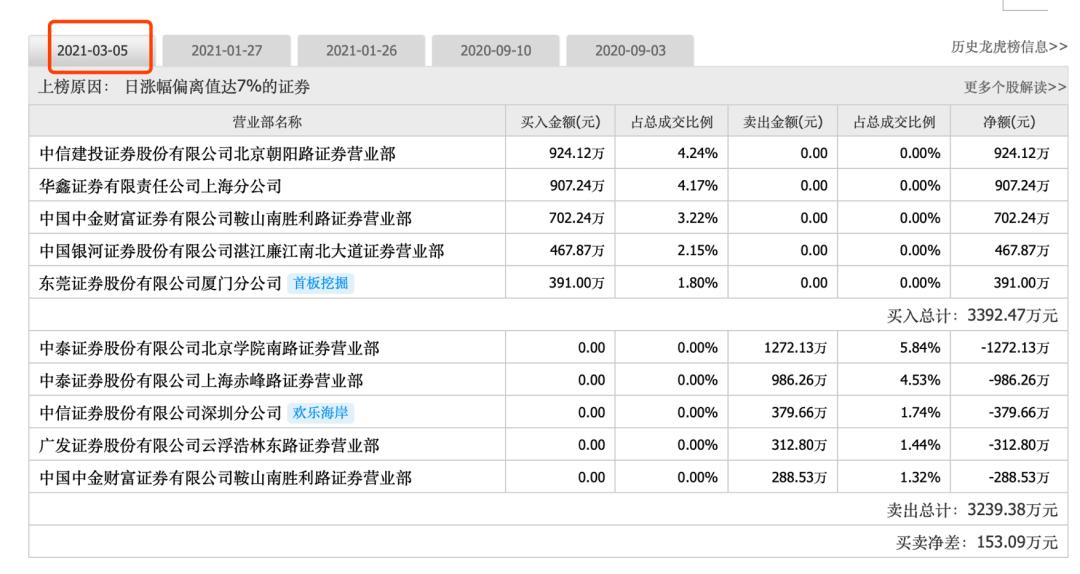This screenshot has height=574, width=1080.
Task: Select 中国银河证券股份有限公司湛江廉江南北大道证券营业部
Action: [x=242, y=250]
